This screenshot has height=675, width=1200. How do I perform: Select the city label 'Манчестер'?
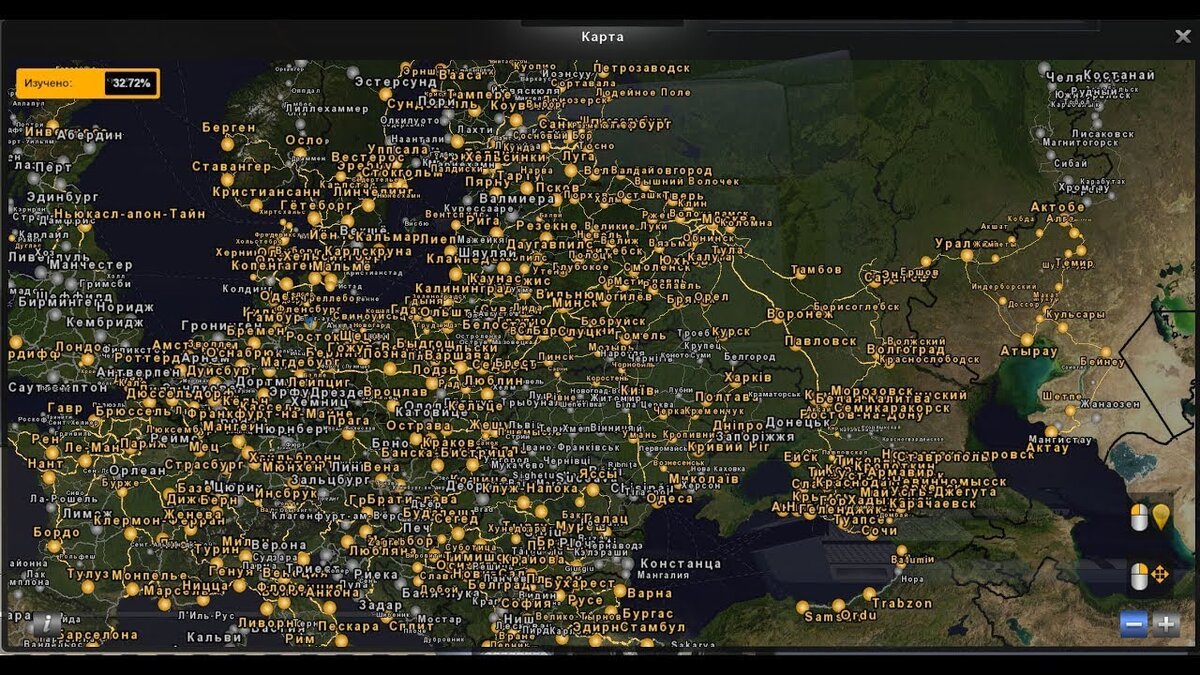90,265
